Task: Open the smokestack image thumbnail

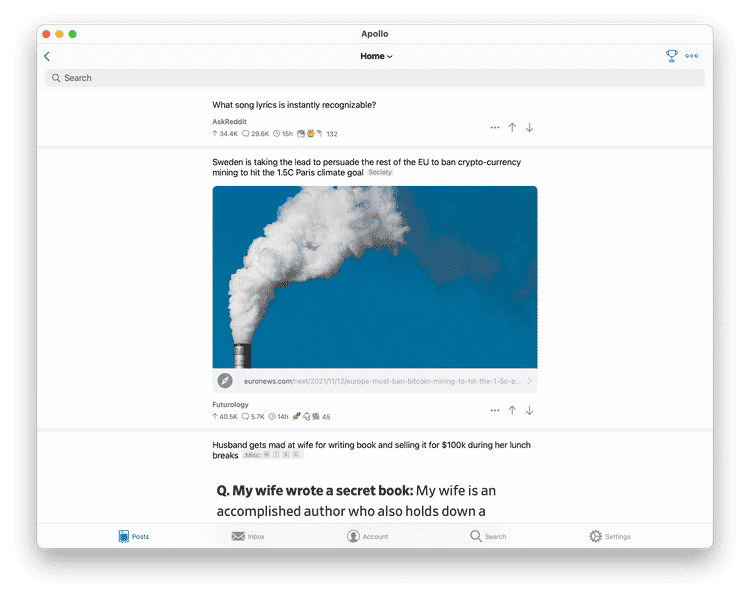Action: 375,277
